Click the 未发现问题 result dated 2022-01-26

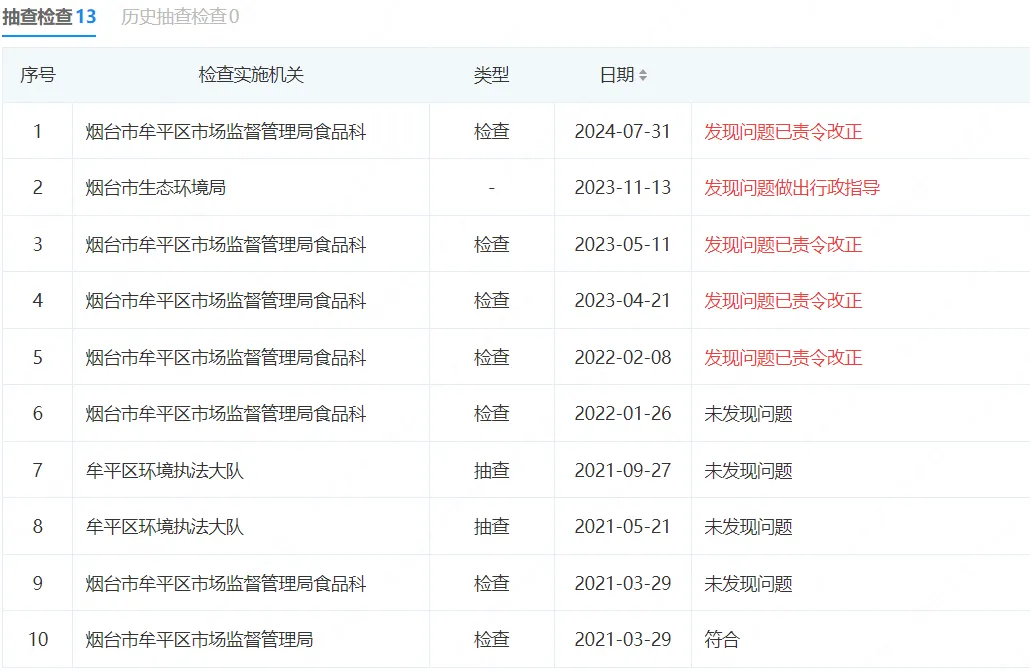tap(748, 414)
